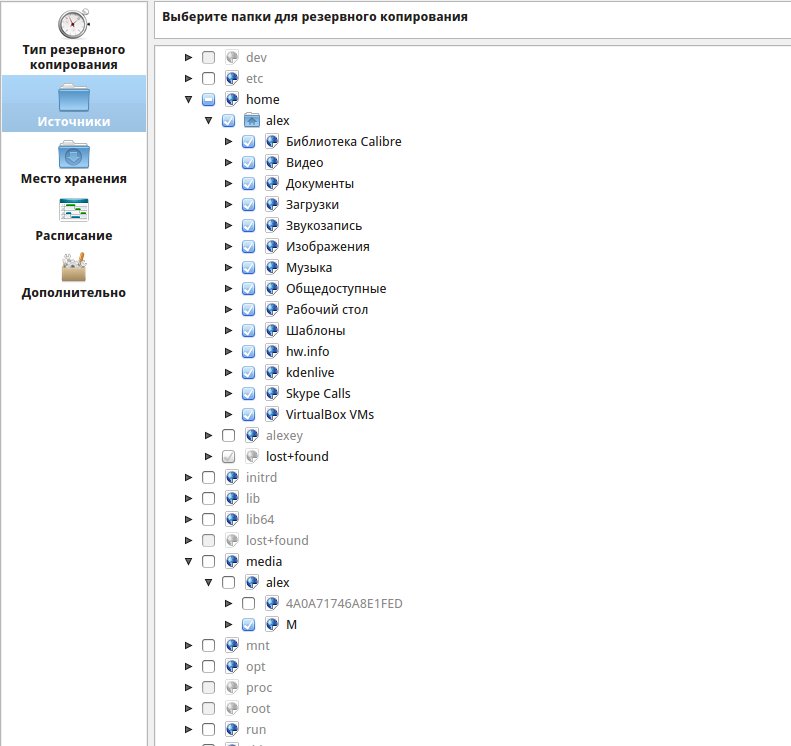
Task: Click the folder icon beside Библиотека Calibre
Action: pyautogui.click(x=272, y=141)
